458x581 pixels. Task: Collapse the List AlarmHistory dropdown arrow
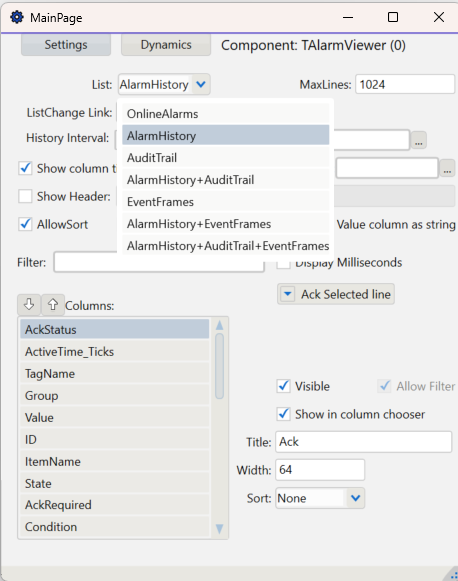[x=201, y=84]
